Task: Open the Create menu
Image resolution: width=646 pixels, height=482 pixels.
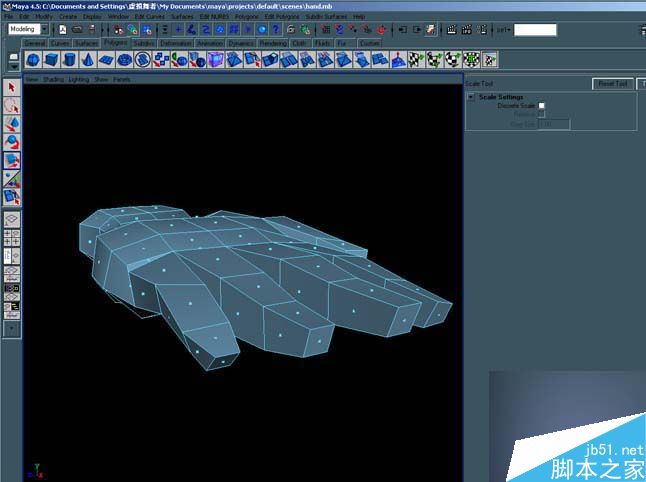Action: [68, 16]
